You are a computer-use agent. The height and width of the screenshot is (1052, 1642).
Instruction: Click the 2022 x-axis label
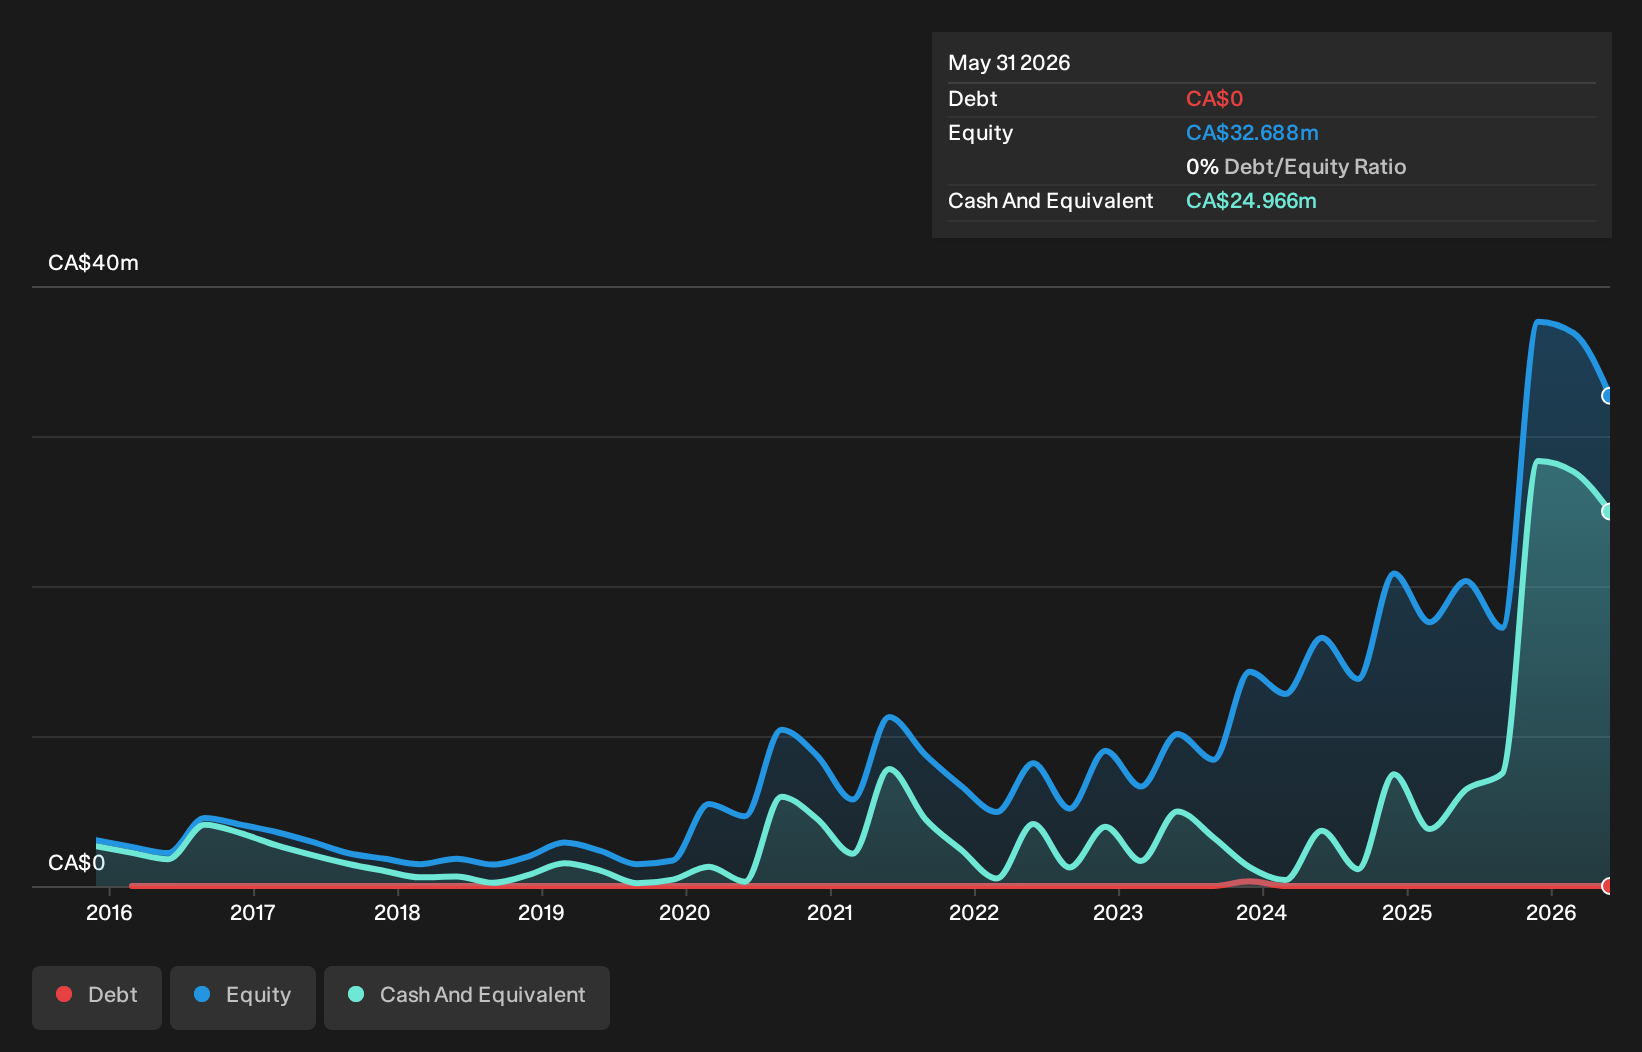(974, 913)
